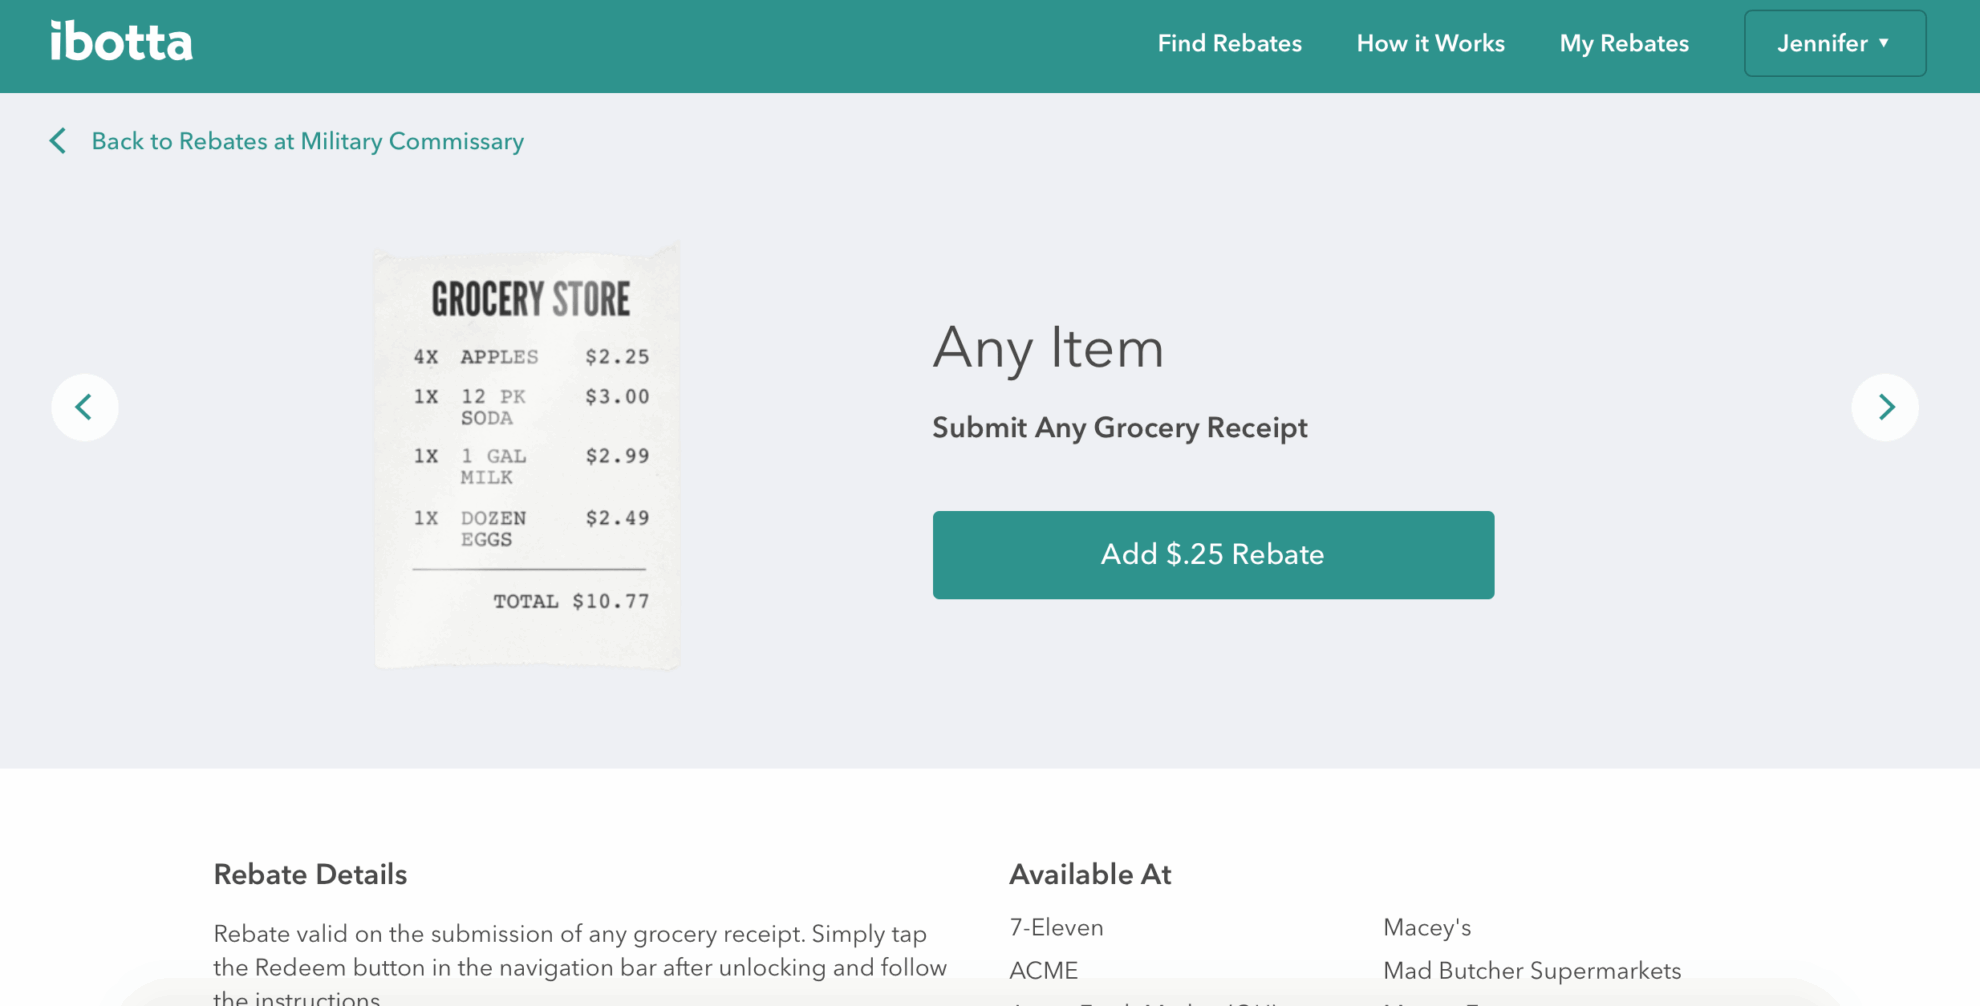The image size is (1980, 1006).
Task: Show the previous rebate with left arrow
Action: [85, 407]
